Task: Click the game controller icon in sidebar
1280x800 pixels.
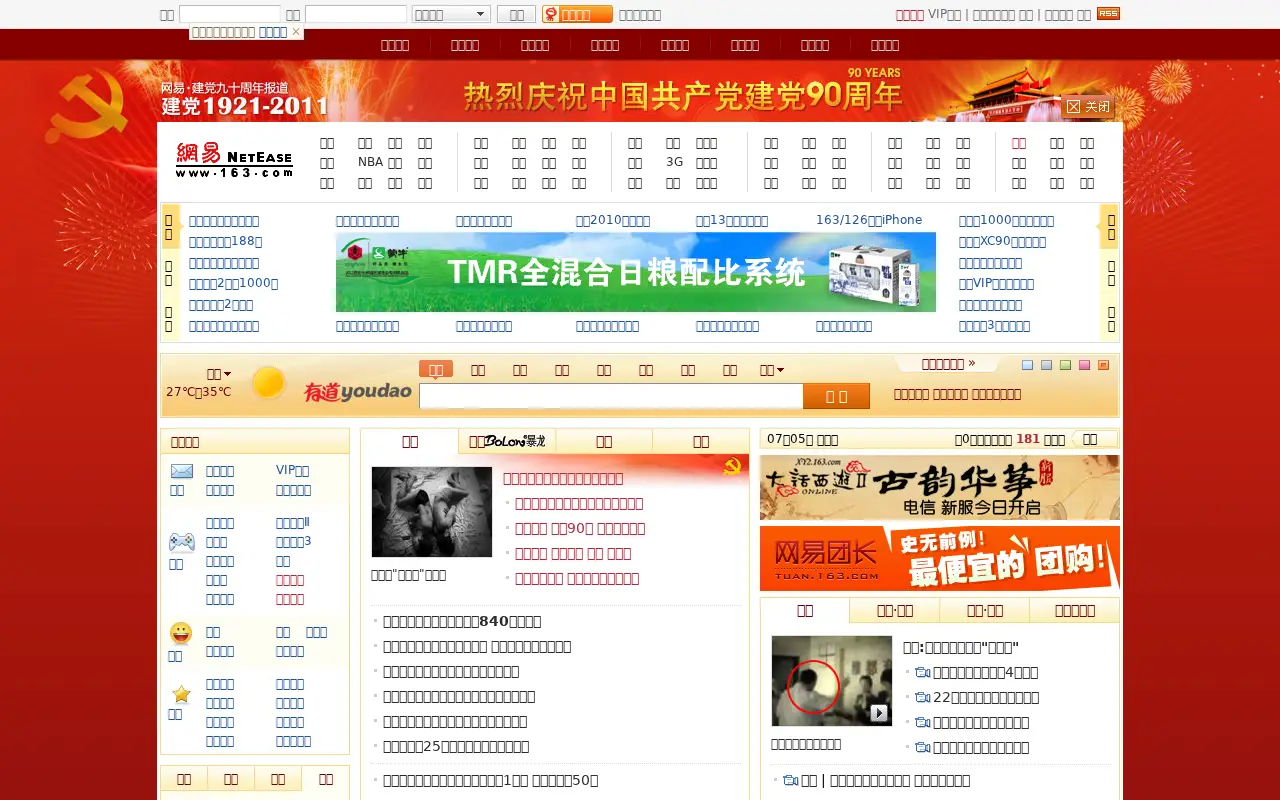Action: (x=181, y=542)
